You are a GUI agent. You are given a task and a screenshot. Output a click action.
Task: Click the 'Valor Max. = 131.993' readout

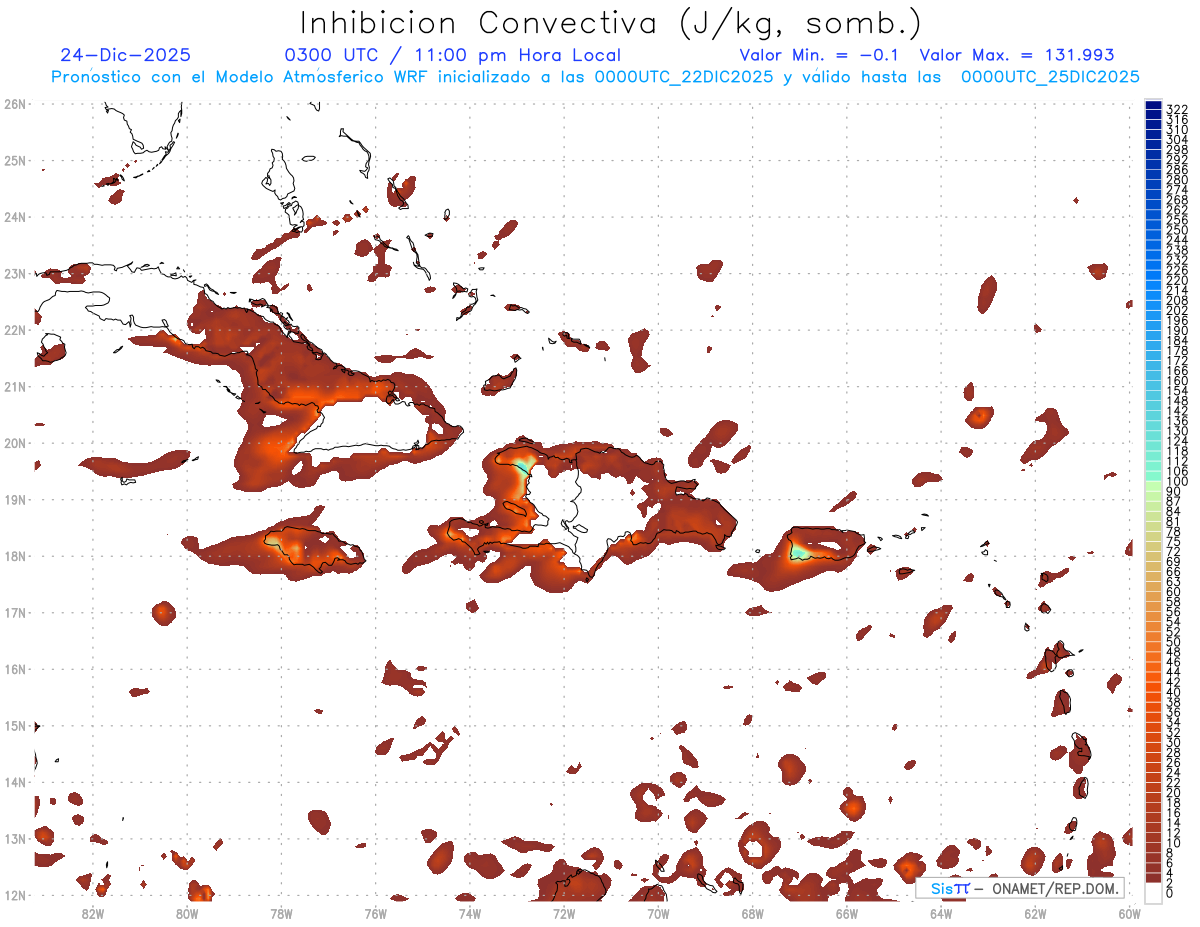pos(1017,56)
